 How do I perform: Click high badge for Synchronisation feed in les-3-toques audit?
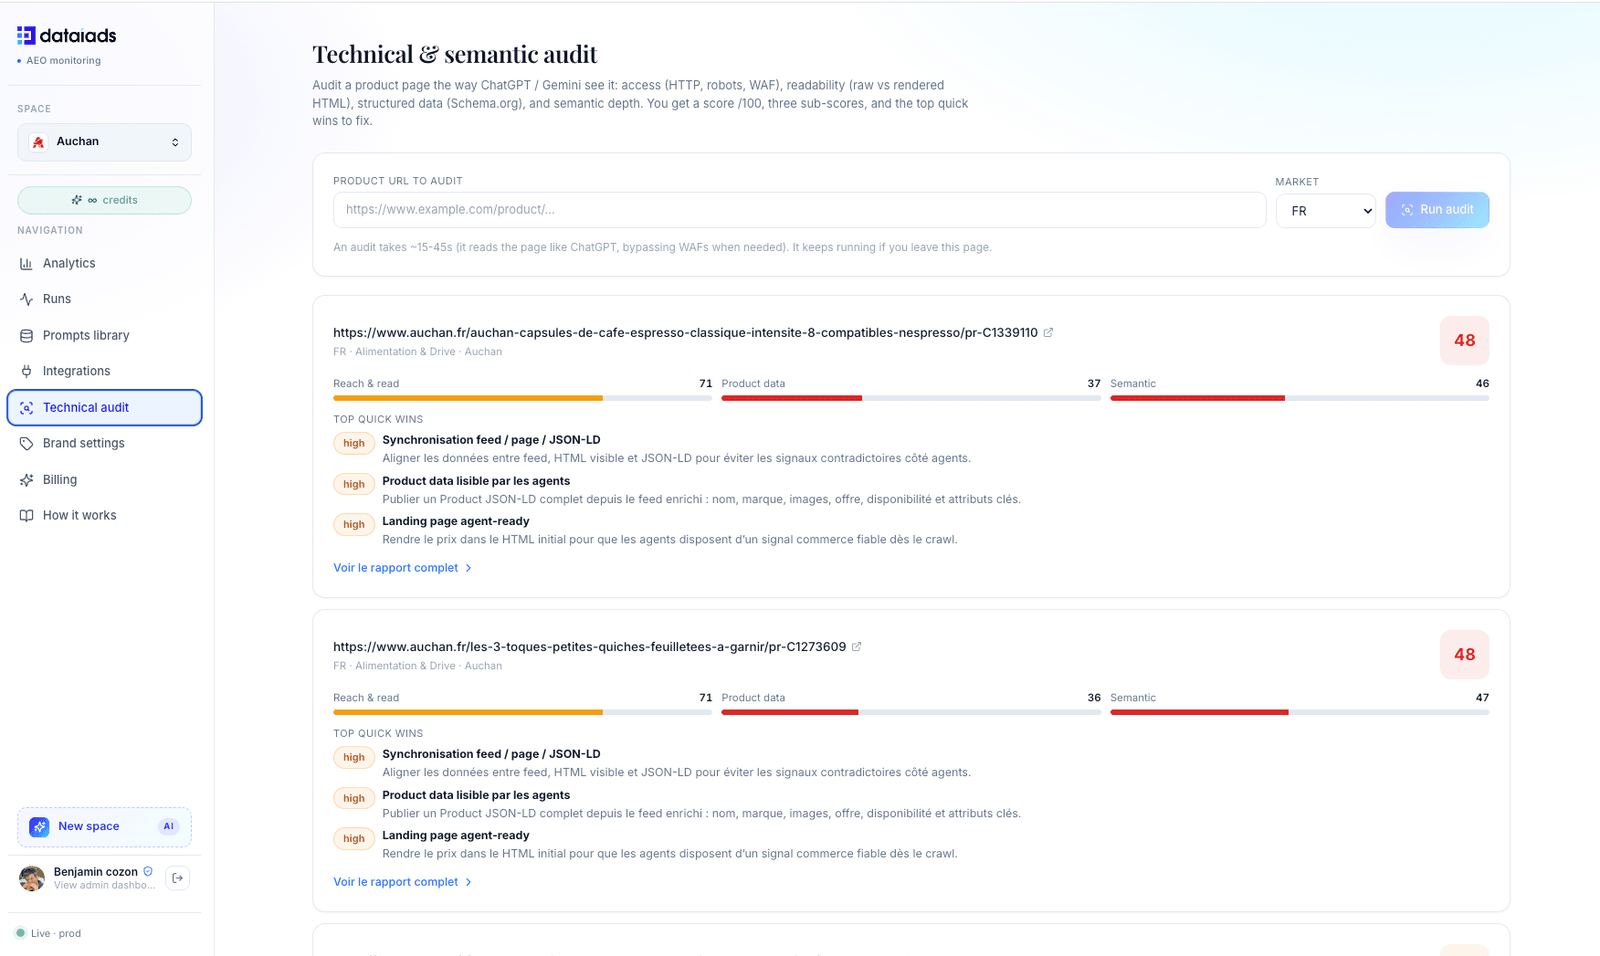(354, 757)
